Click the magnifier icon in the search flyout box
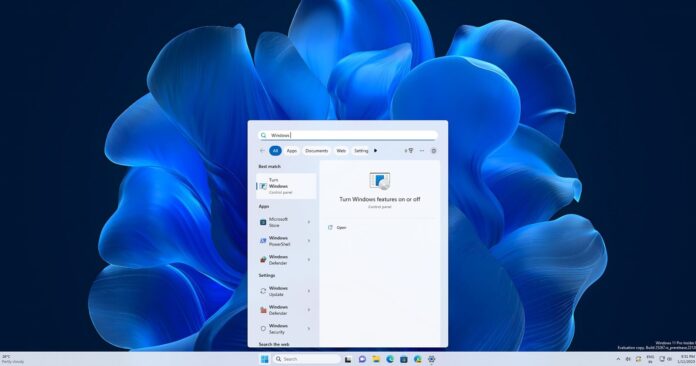This screenshot has width=696, height=366. click(x=264, y=135)
